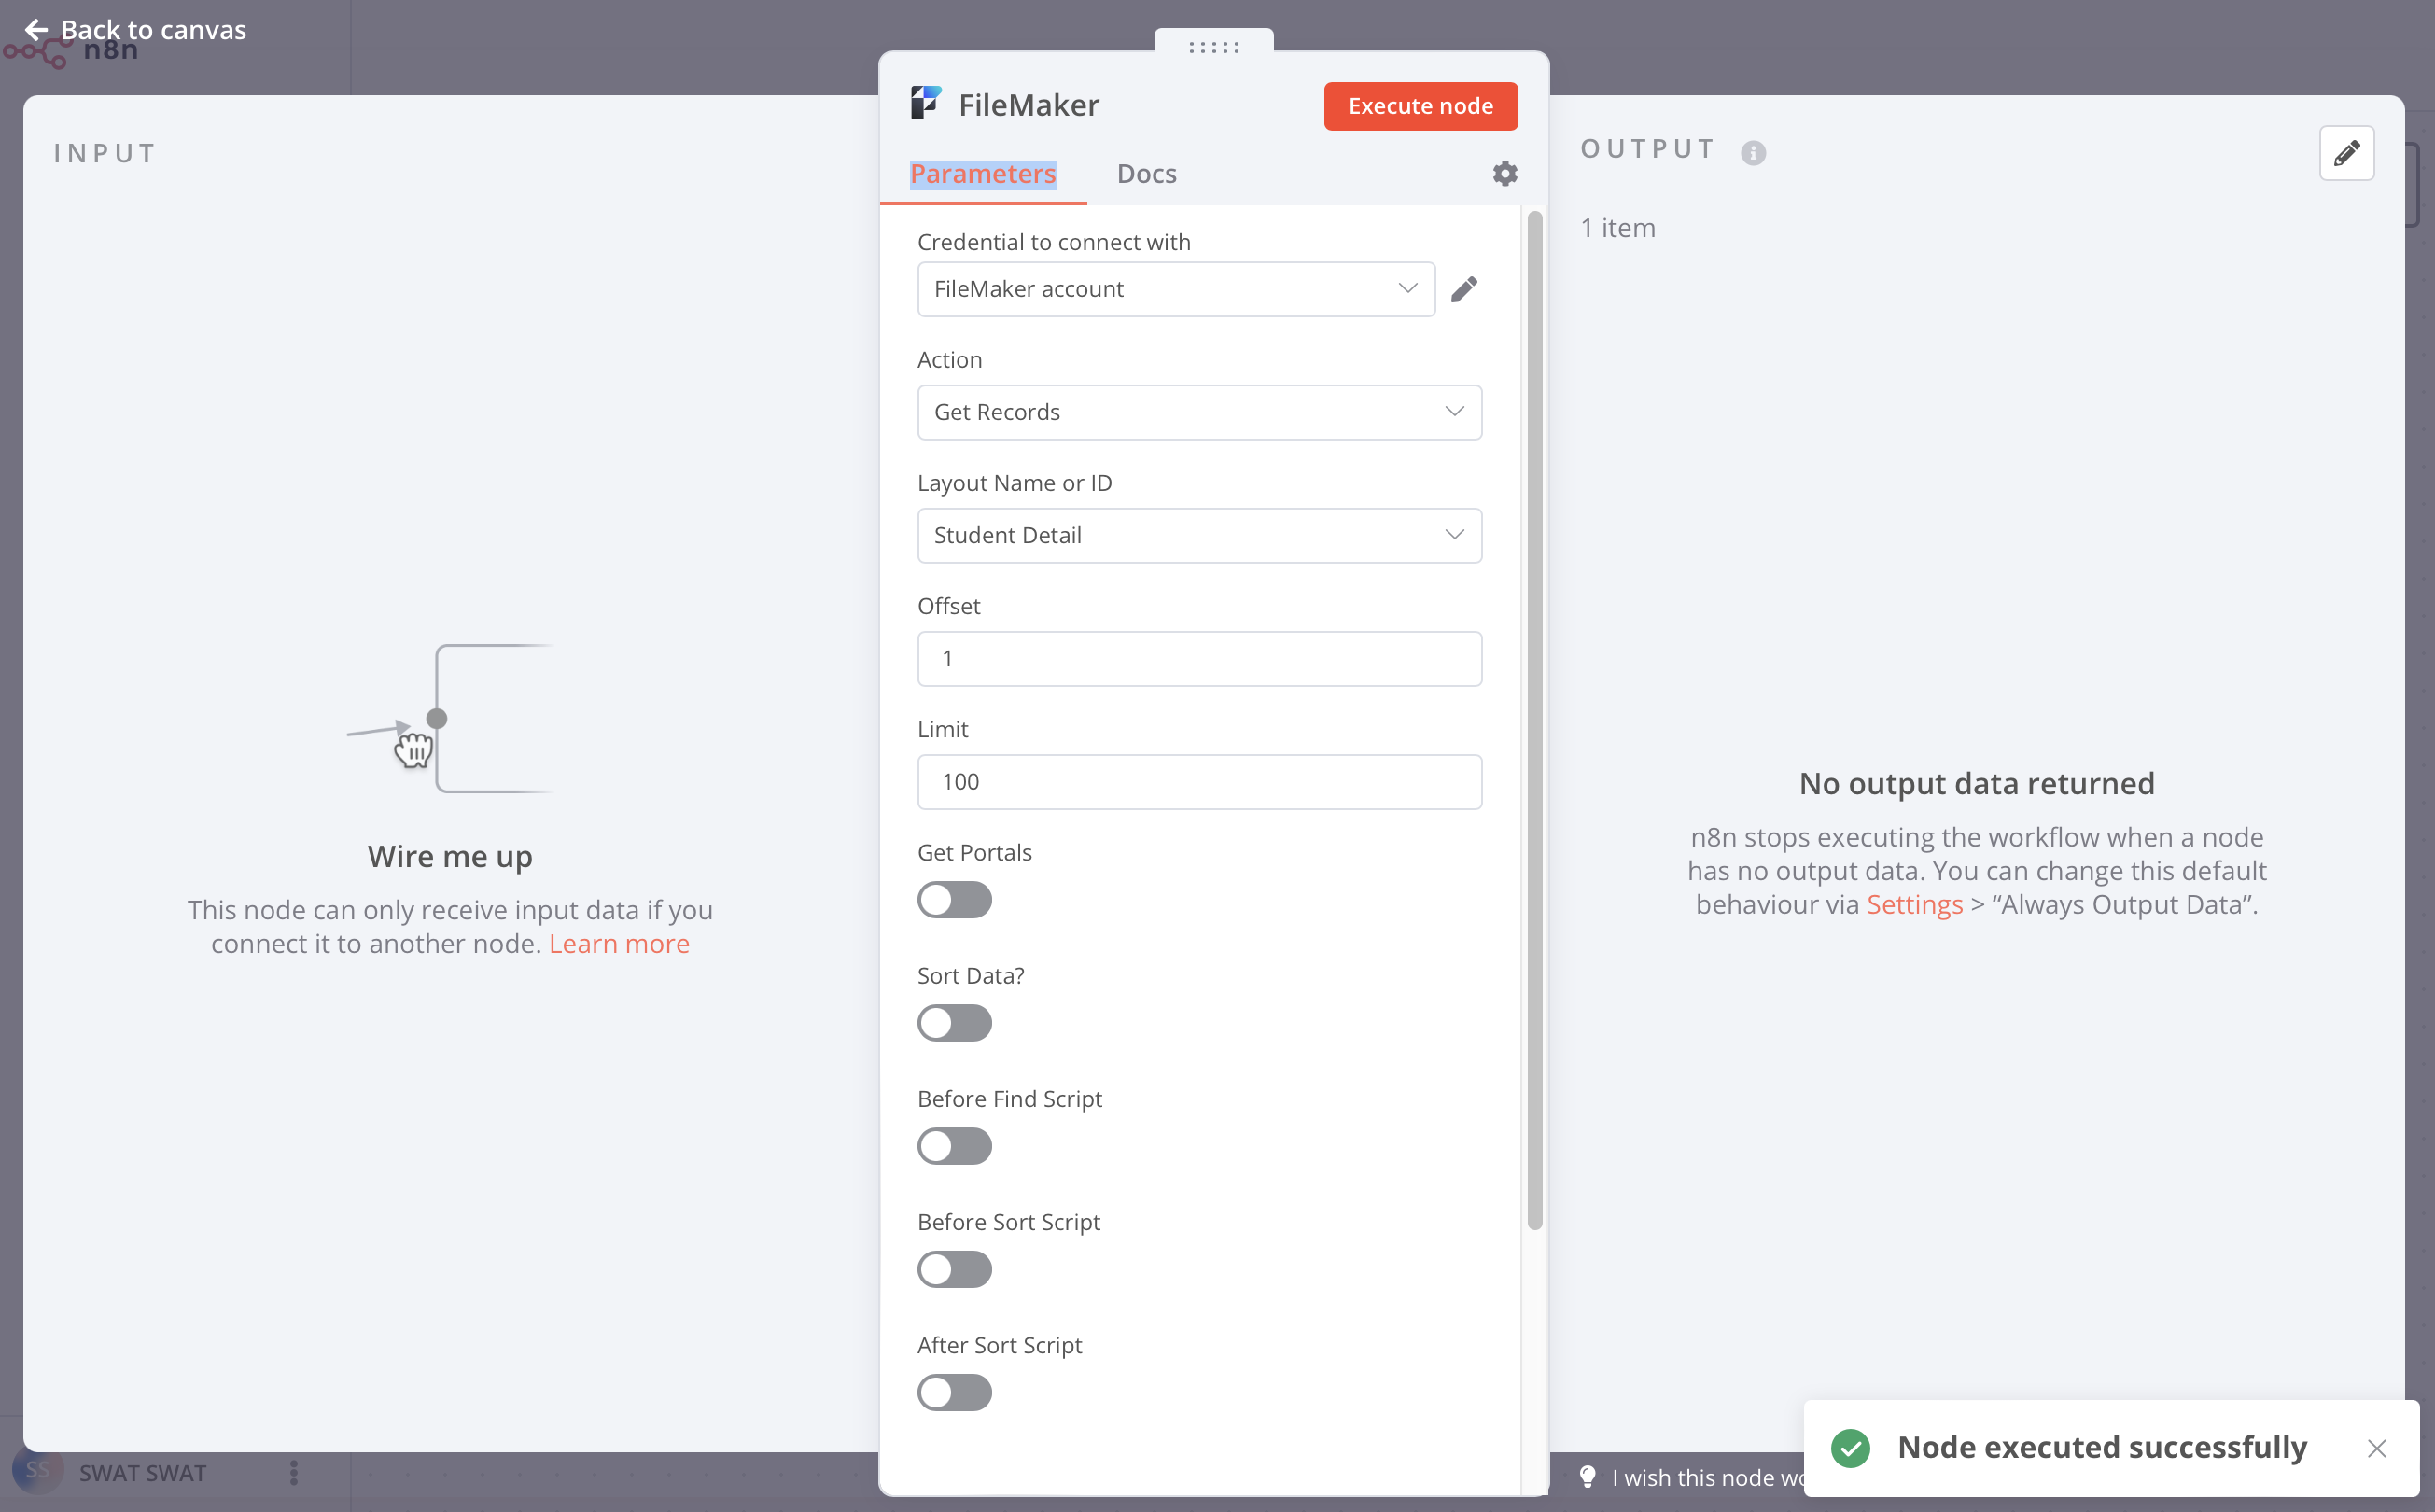The image size is (2435, 1512).
Task: Click the pencil icon to edit output
Action: point(2346,153)
